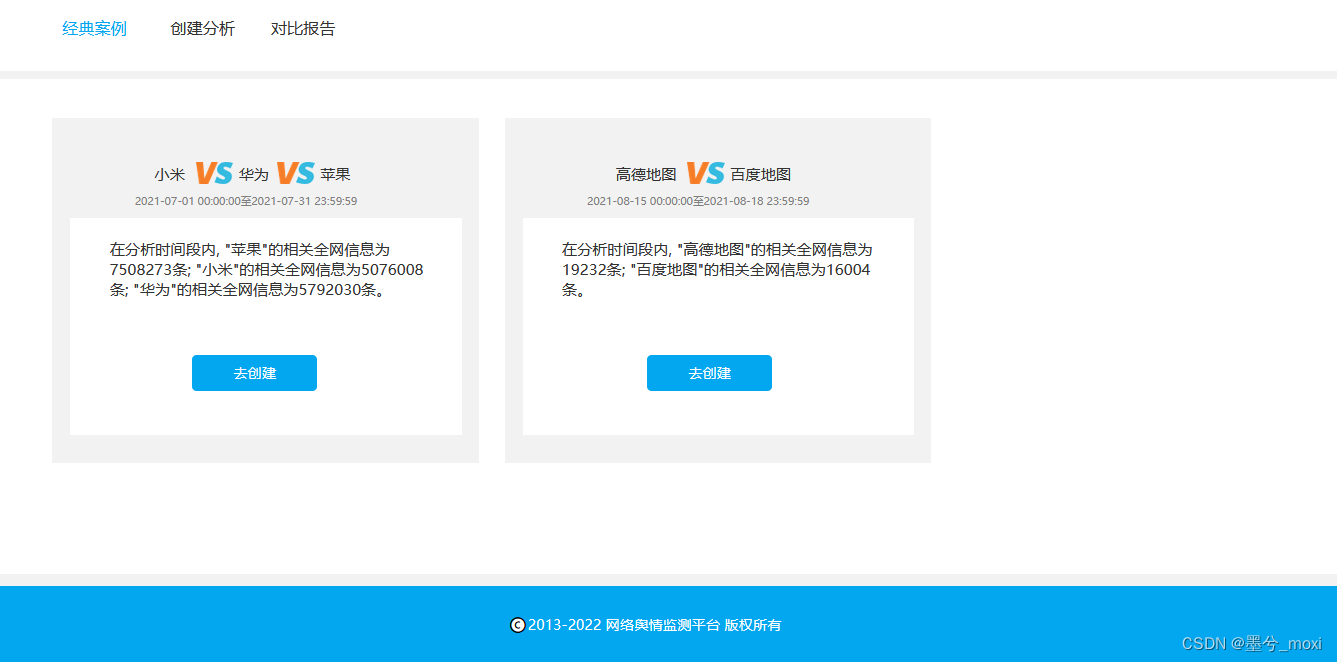1337x662 pixels.
Task: Click the date range 2021-07-01 to 2021-07-31
Action: (x=246, y=201)
